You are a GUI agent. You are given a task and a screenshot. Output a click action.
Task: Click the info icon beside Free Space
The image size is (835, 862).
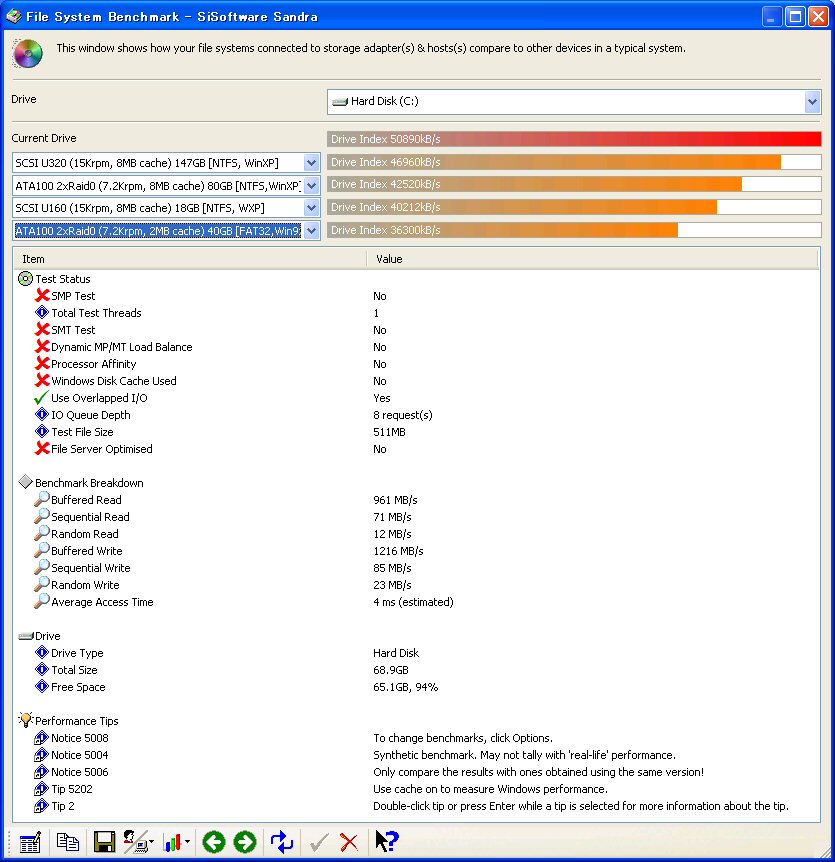point(42,687)
